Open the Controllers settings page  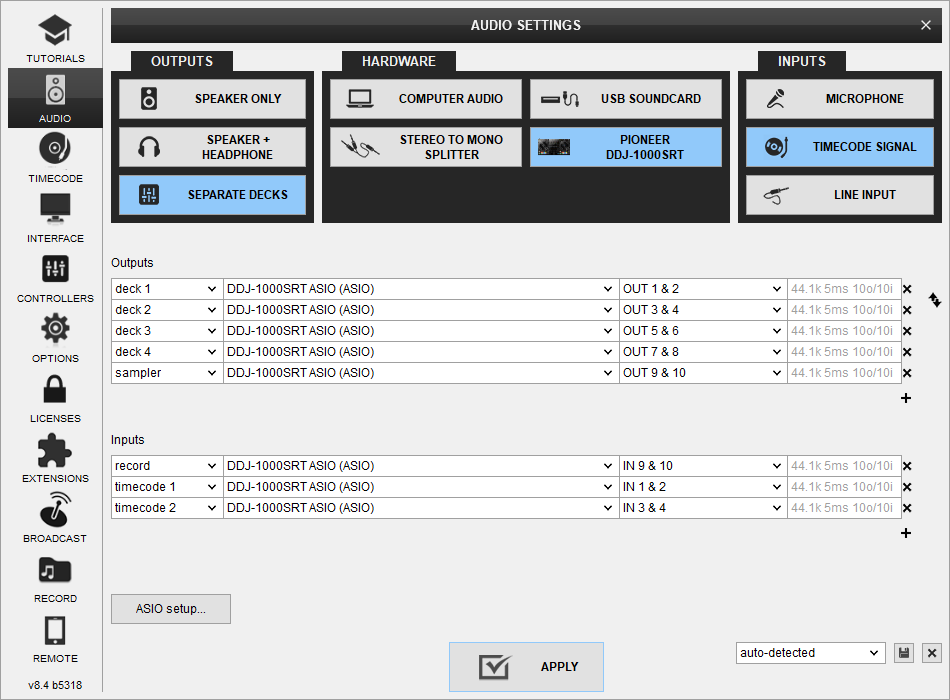[55, 278]
